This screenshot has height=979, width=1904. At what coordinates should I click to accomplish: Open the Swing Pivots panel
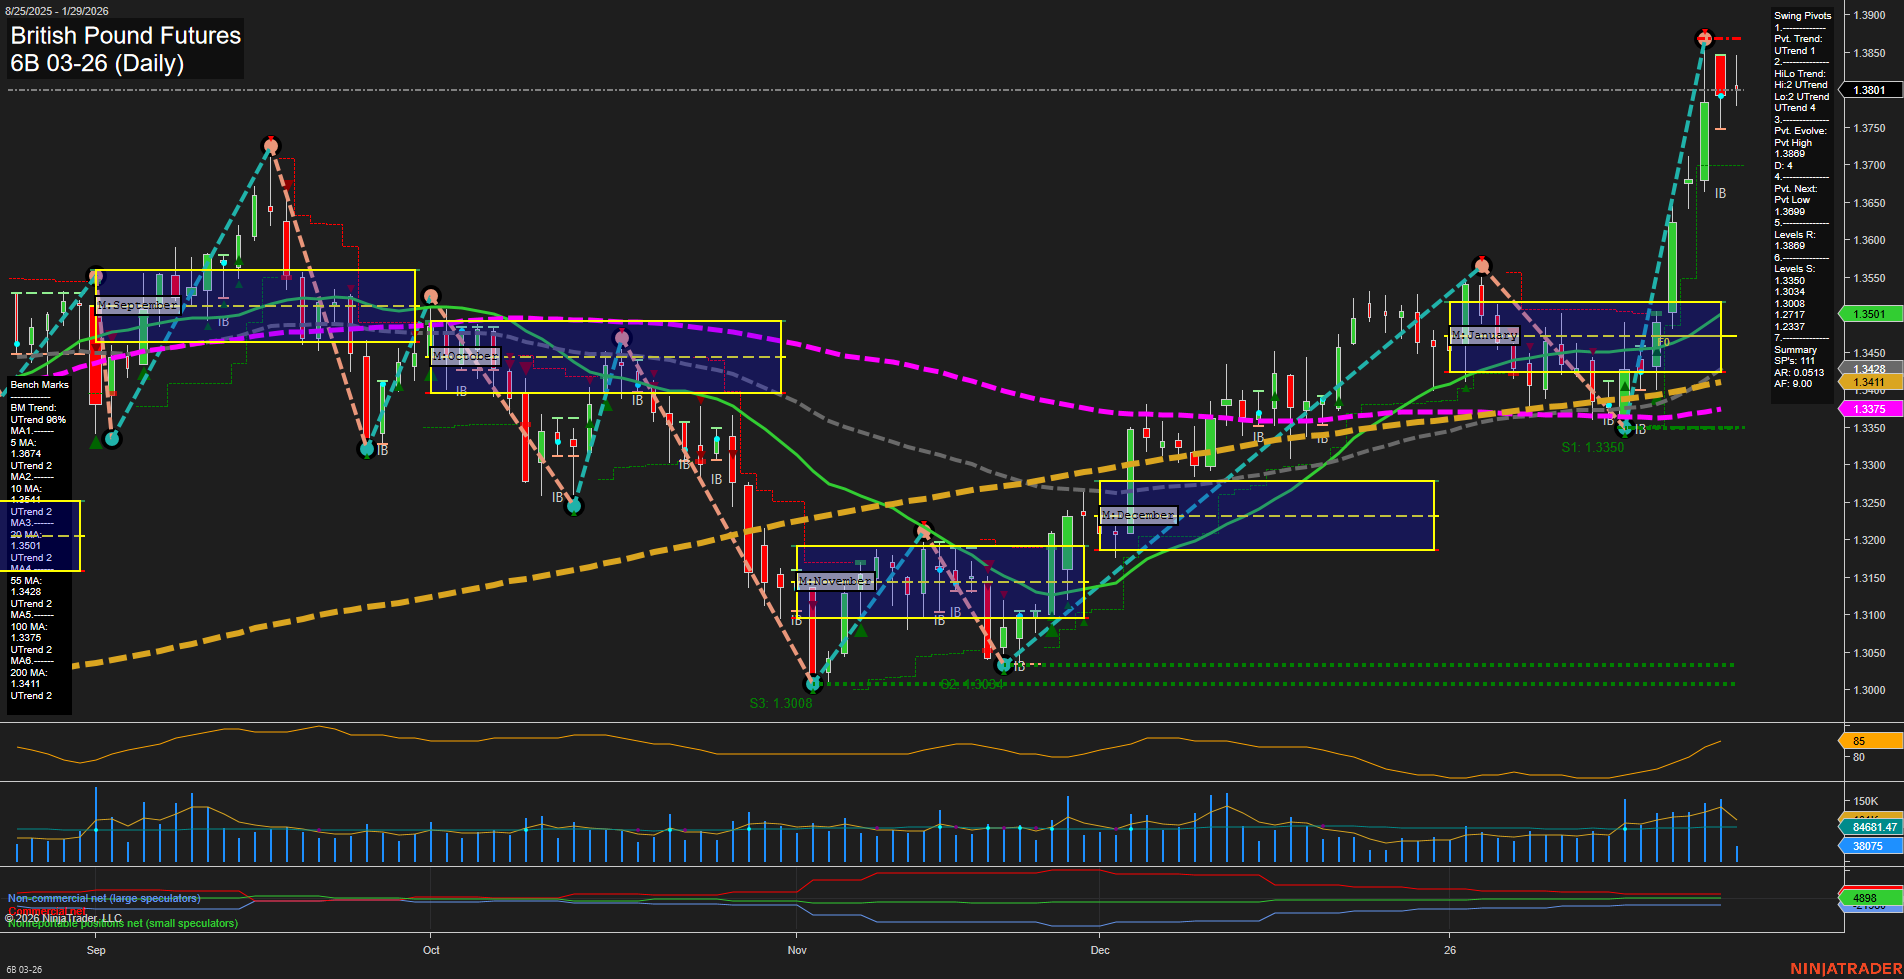1804,15
